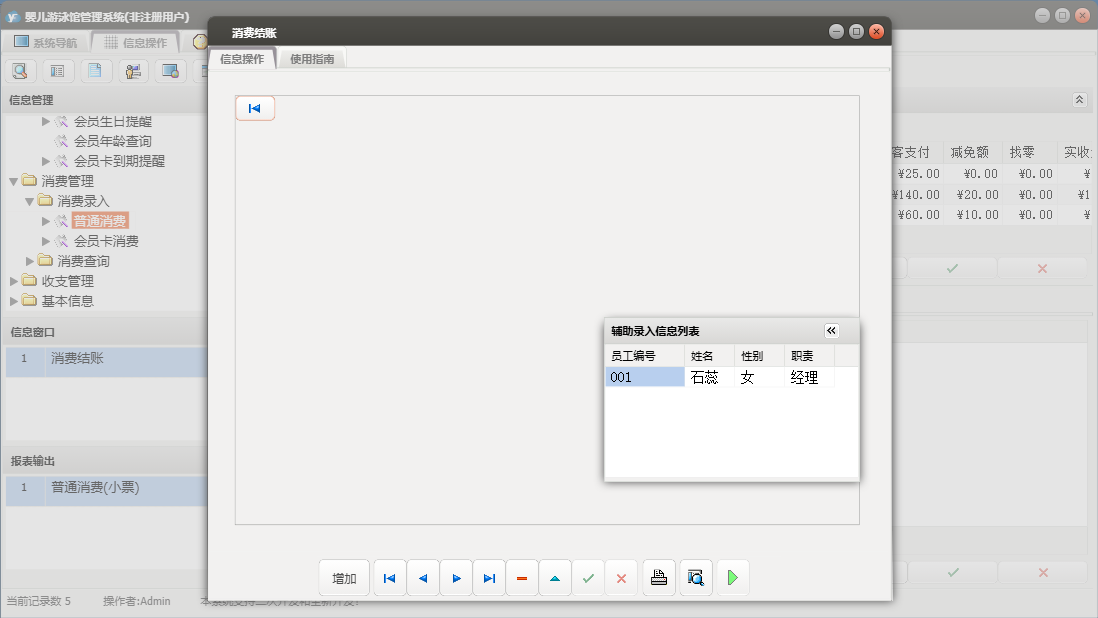Expand the 收支管理 tree folder
Viewport: 1098px width, 618px height.
14,281
